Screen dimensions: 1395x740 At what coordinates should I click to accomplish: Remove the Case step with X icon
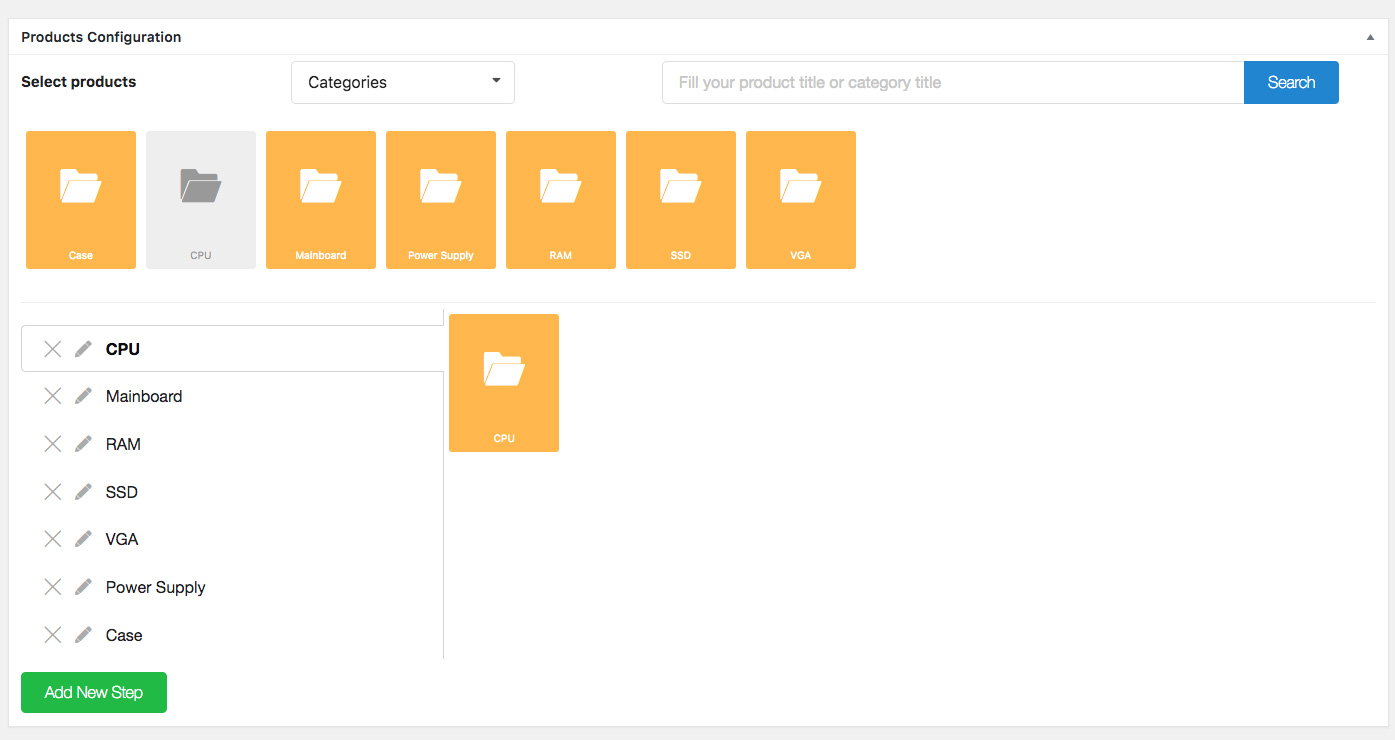[x=53, y=635]
